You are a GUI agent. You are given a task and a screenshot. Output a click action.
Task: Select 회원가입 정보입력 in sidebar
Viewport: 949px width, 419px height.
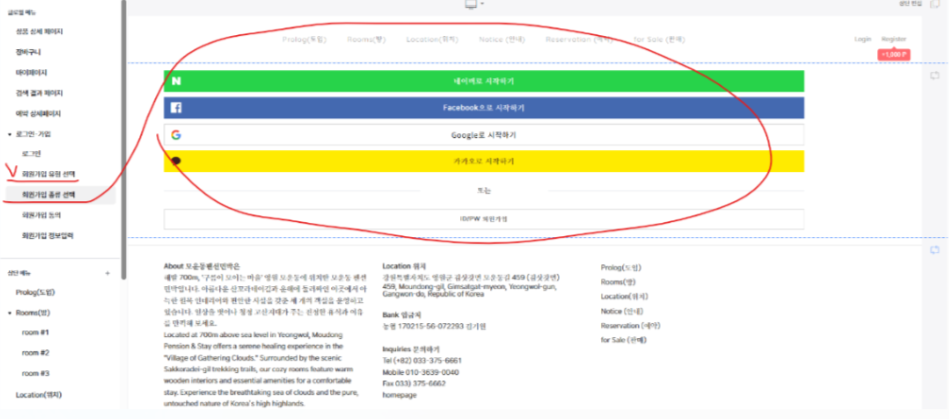coord(47,236)
